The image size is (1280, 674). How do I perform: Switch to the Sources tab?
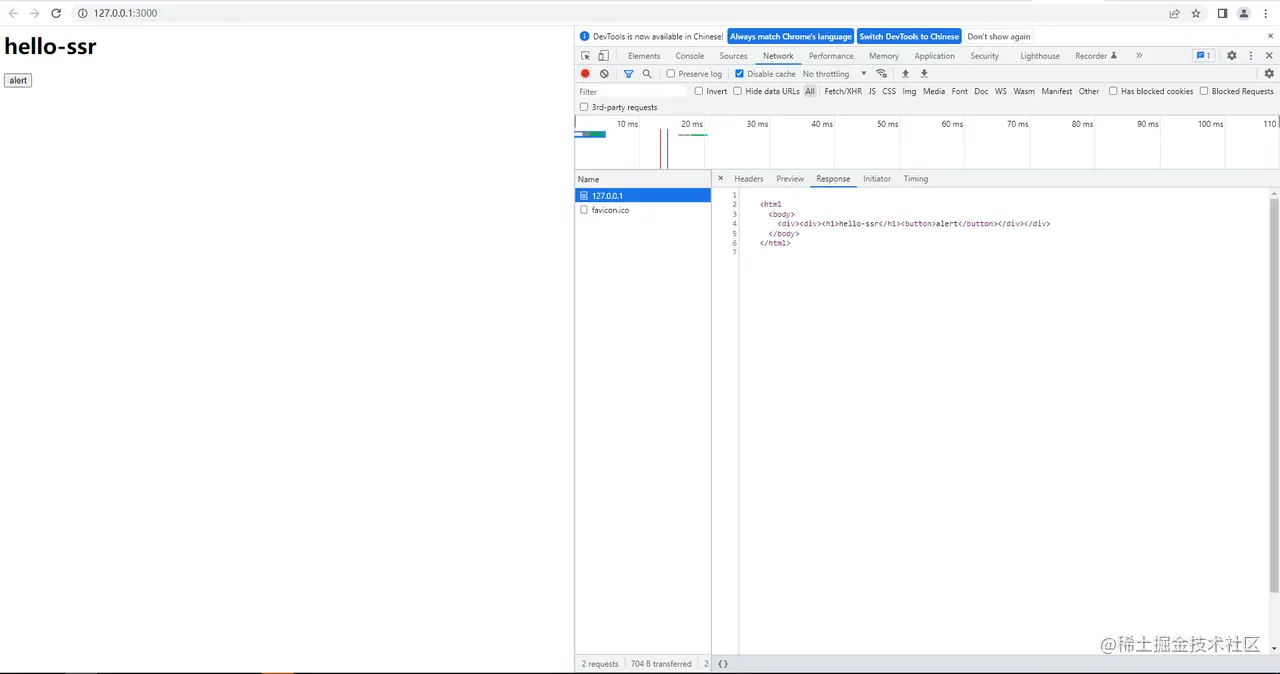coord(733,56)
